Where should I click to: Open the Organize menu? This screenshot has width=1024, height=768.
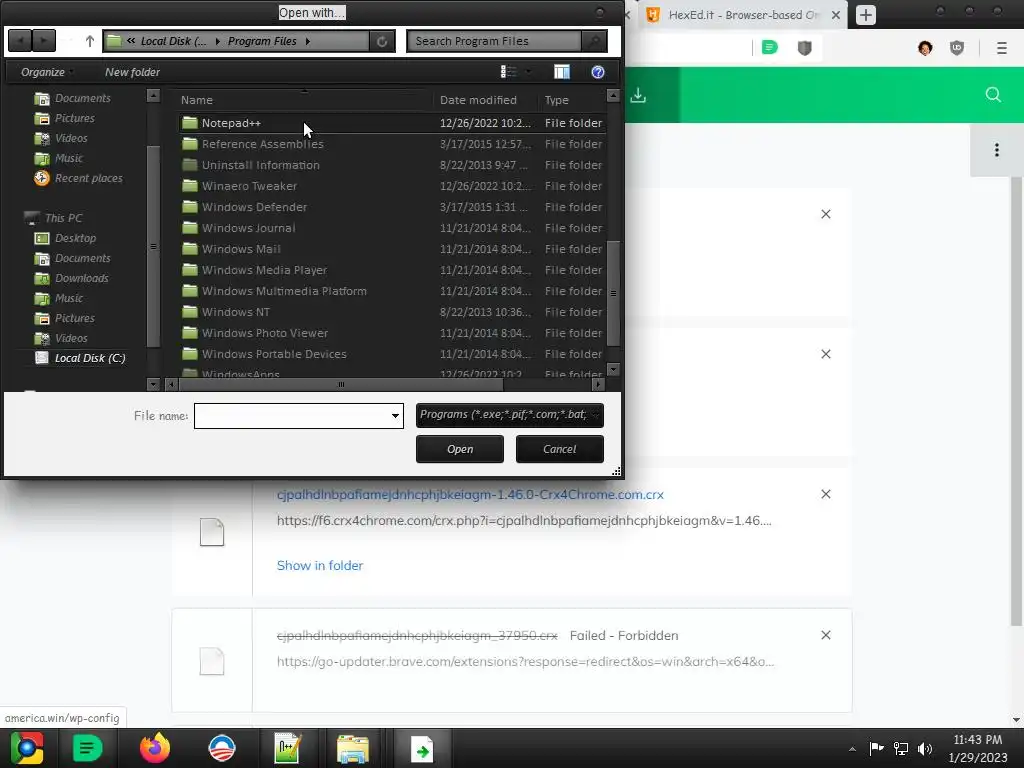(x=46, y=72)
